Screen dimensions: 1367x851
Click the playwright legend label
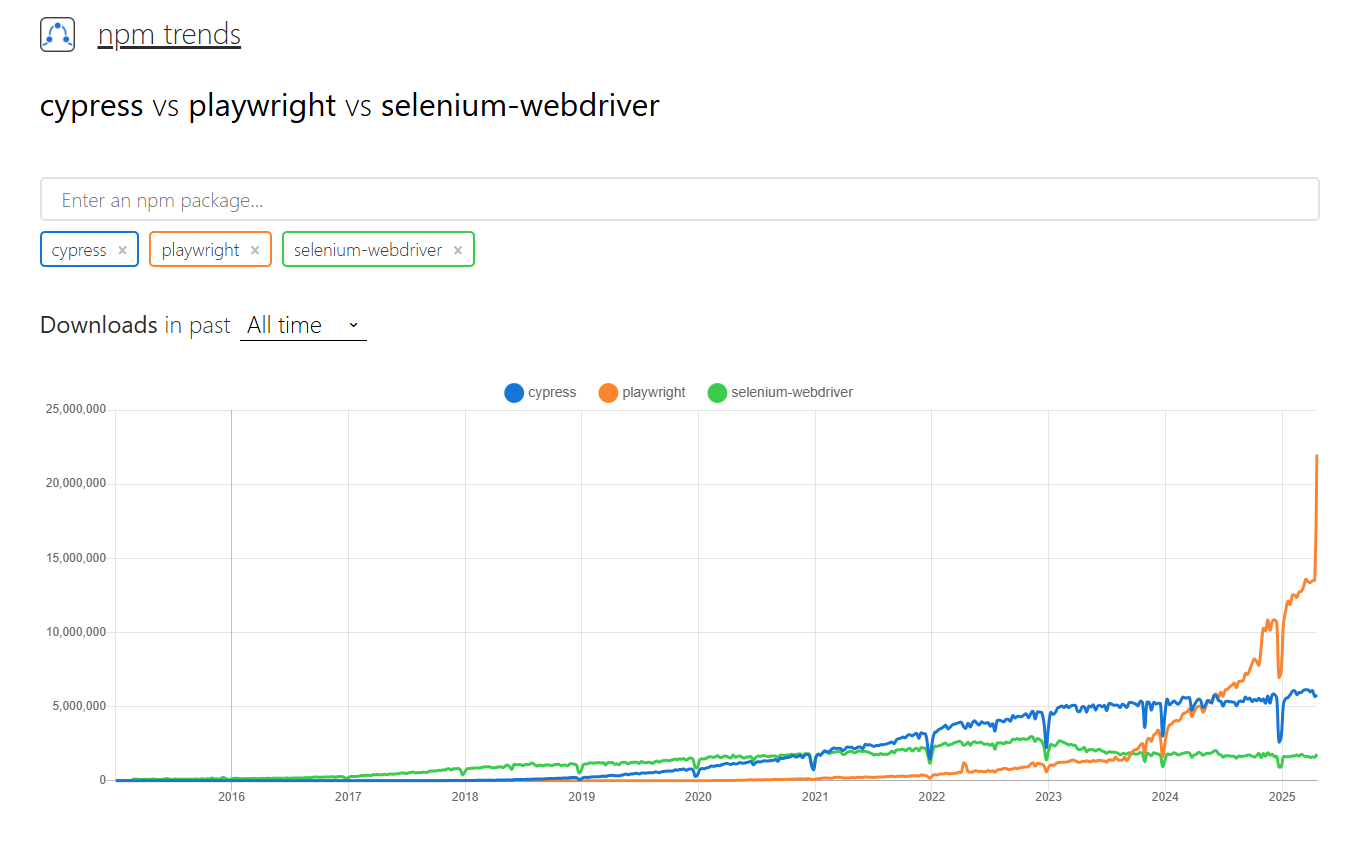pyautogui.click(x=654, y=393)
